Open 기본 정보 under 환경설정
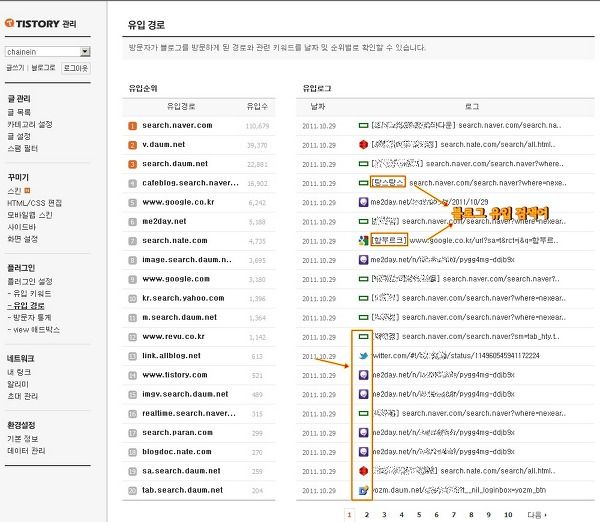 point(23,439)
